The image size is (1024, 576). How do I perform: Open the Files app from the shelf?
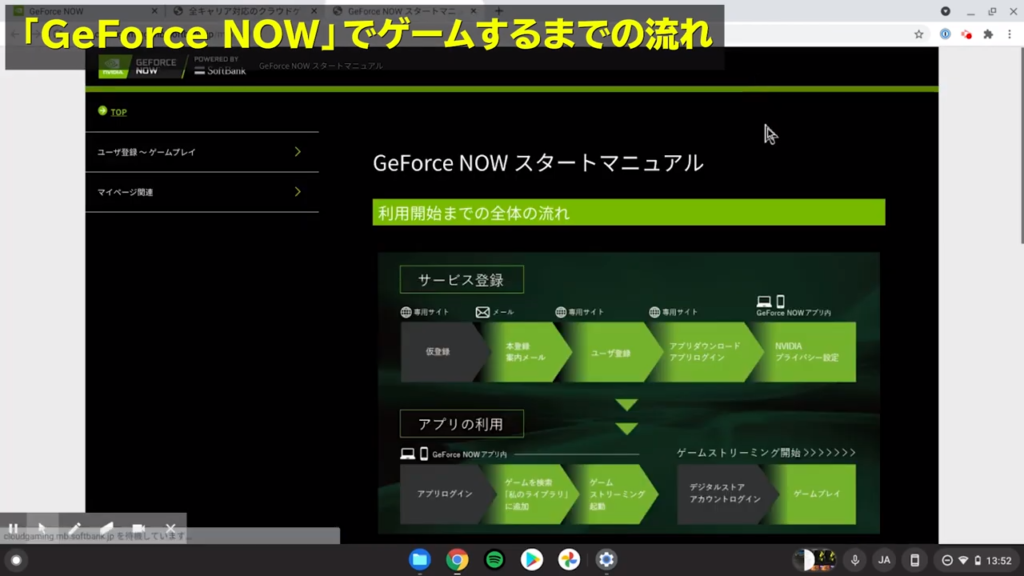click(420, 560)
